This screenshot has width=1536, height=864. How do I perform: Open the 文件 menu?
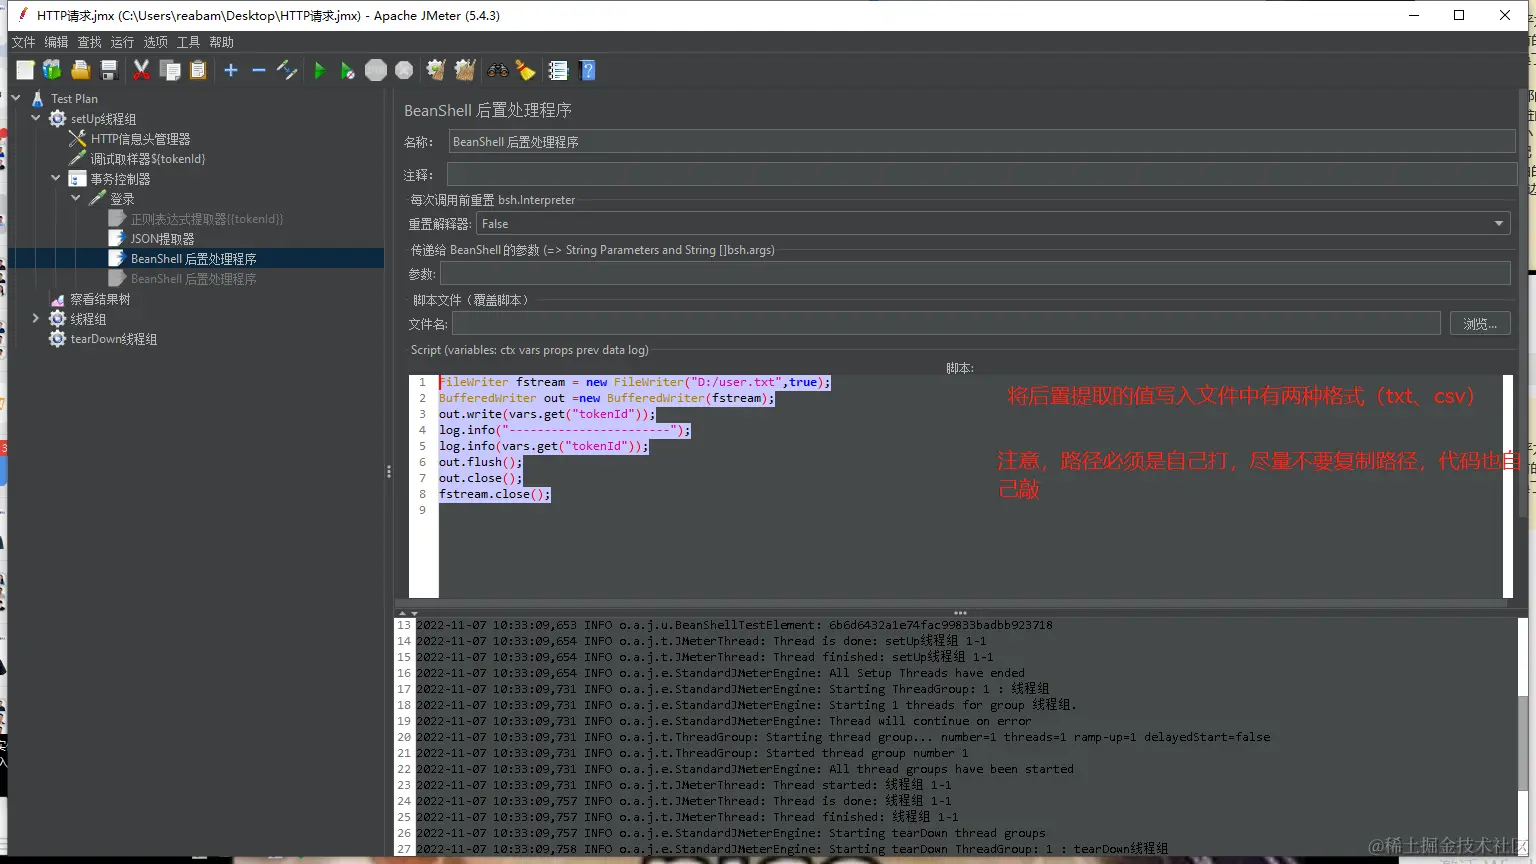pyautogui.click(x=23, y=42)
